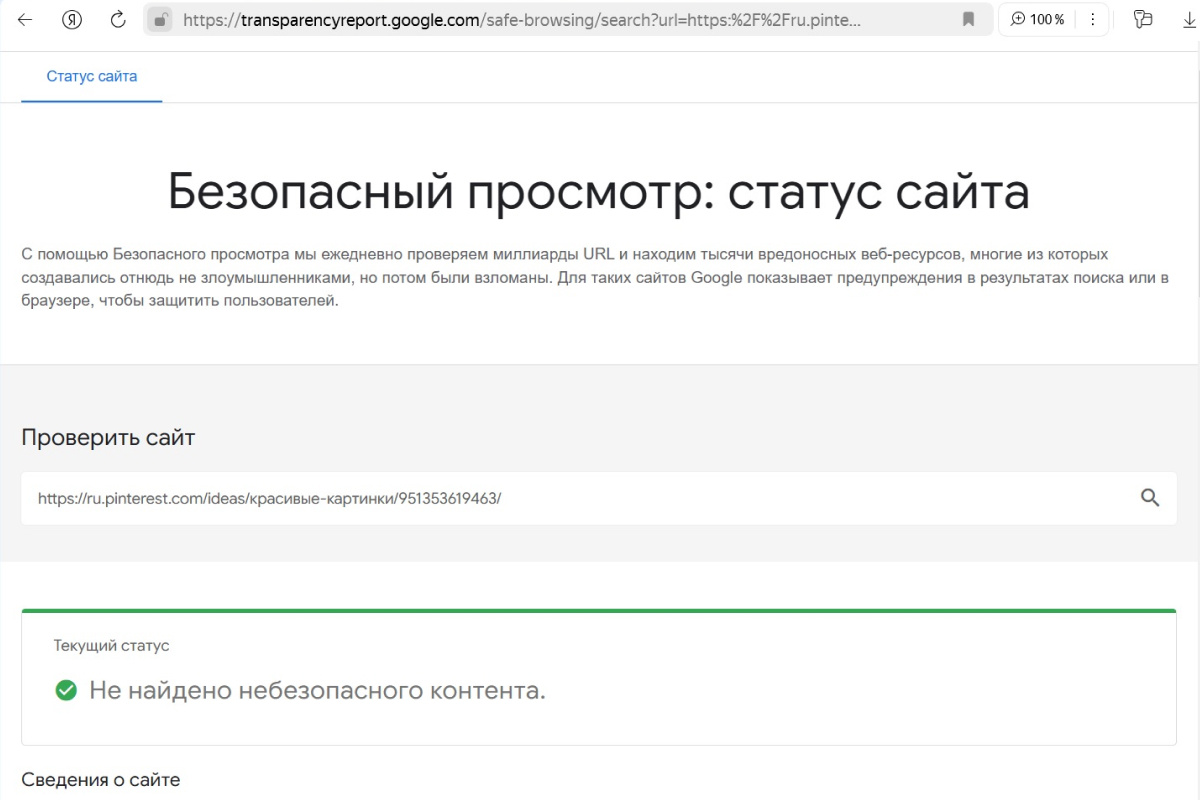Switch to the Статус сайта tab

tap(91, 76)
